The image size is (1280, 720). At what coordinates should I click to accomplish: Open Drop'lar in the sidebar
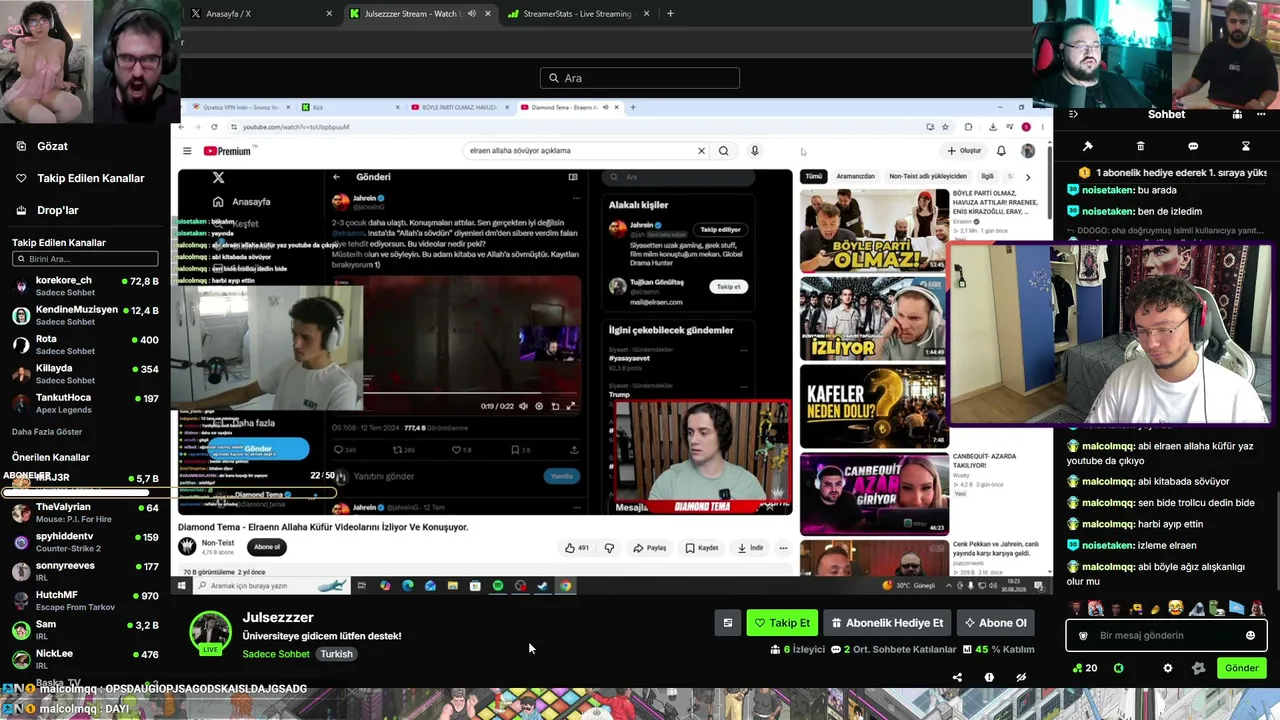(x=47, y=210)
